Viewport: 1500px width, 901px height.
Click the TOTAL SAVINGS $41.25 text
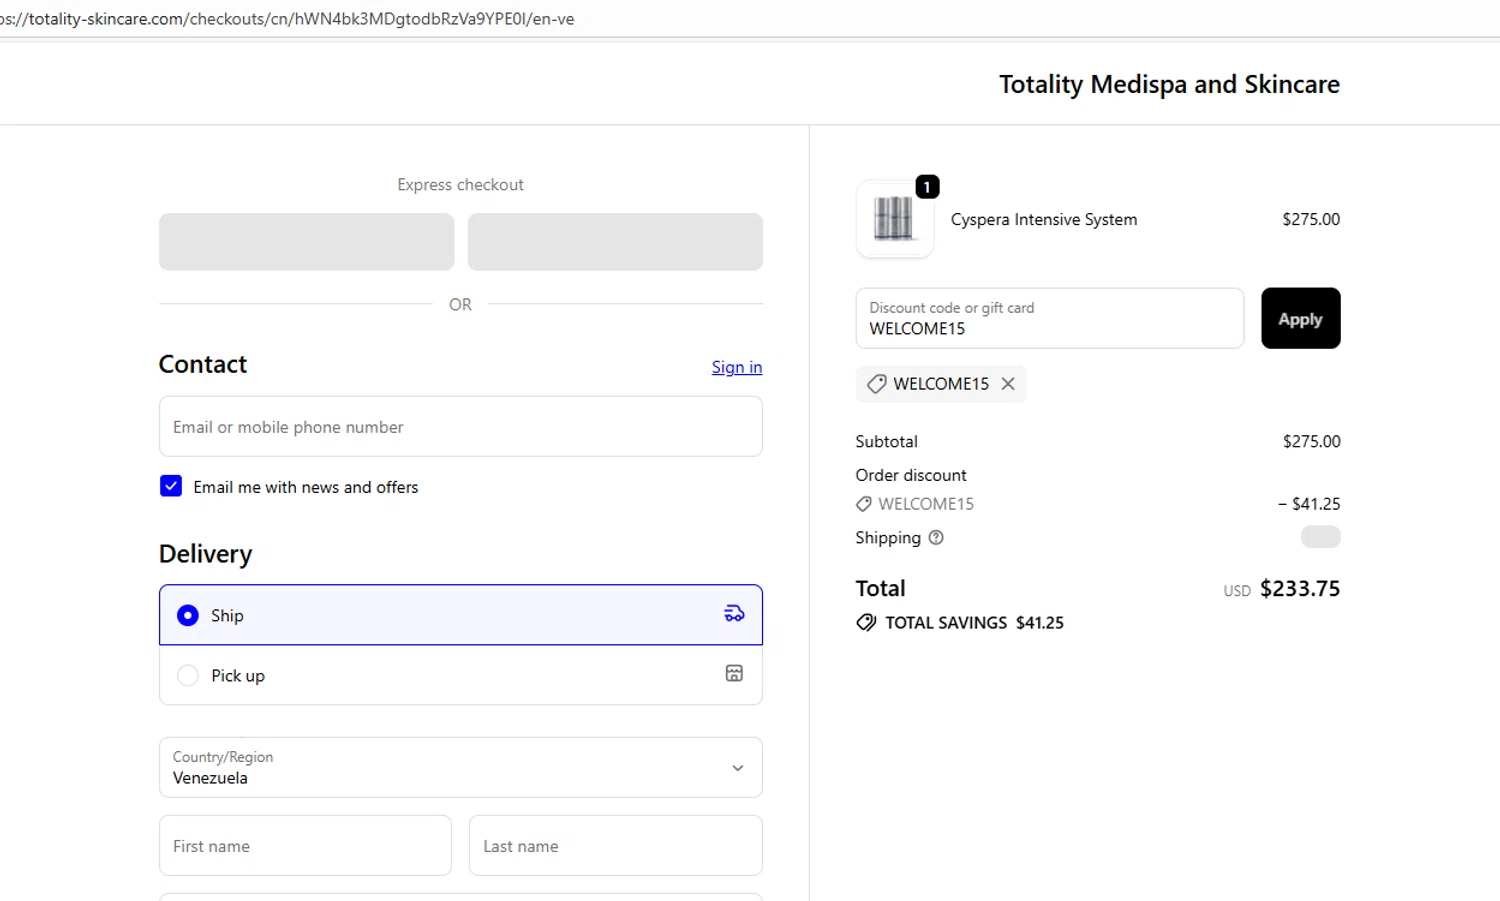[x=975, y=623]
